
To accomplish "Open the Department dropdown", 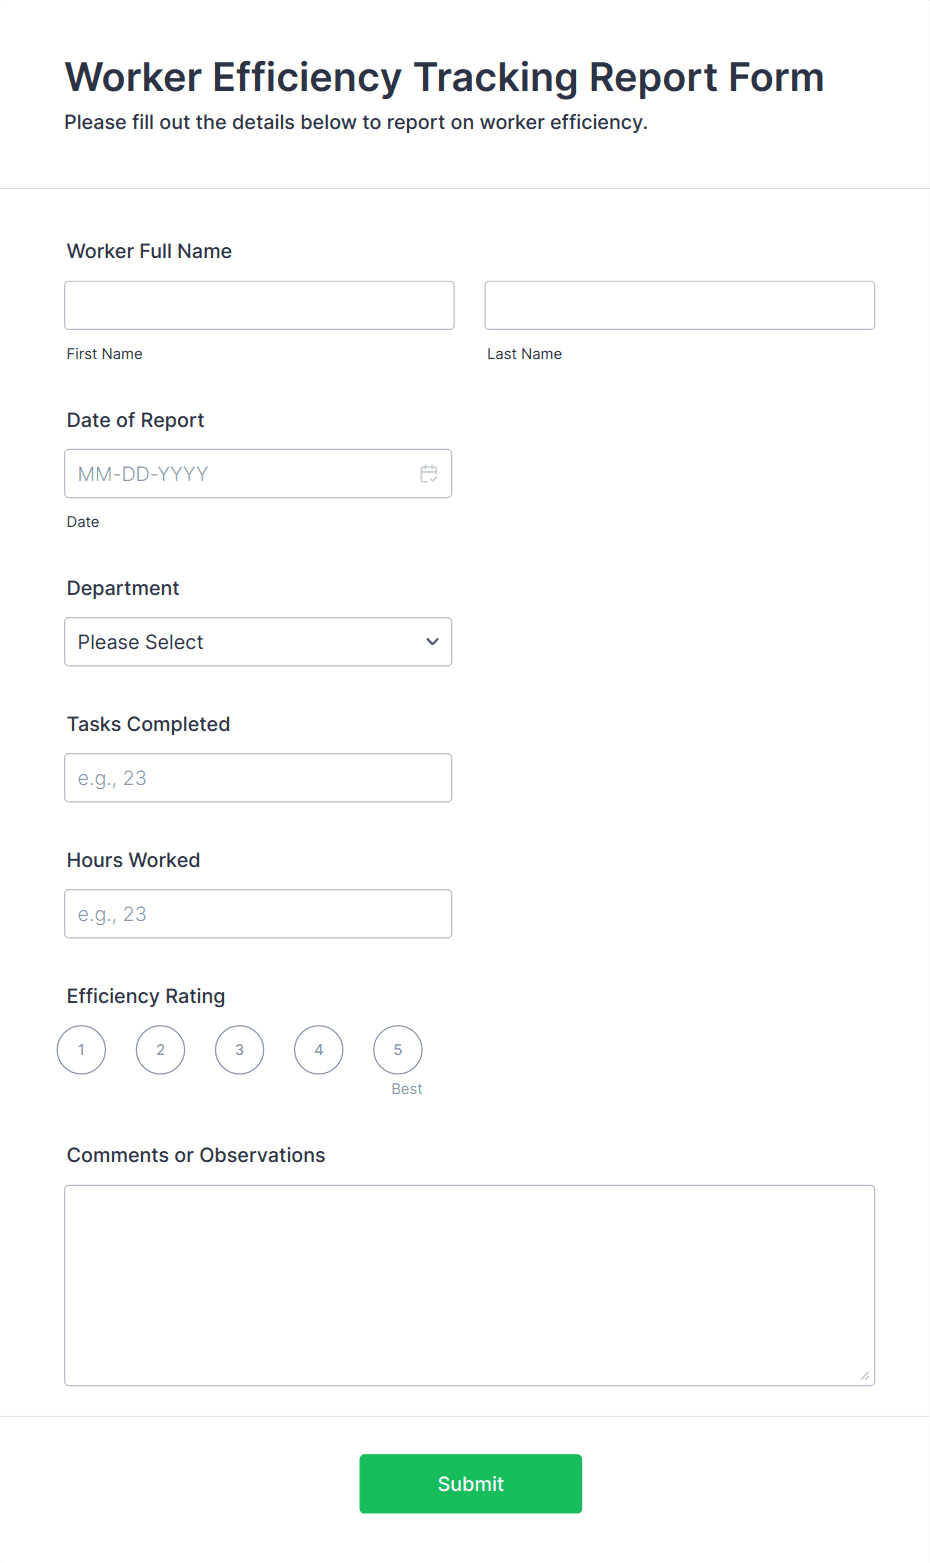I will click(258, 641).
